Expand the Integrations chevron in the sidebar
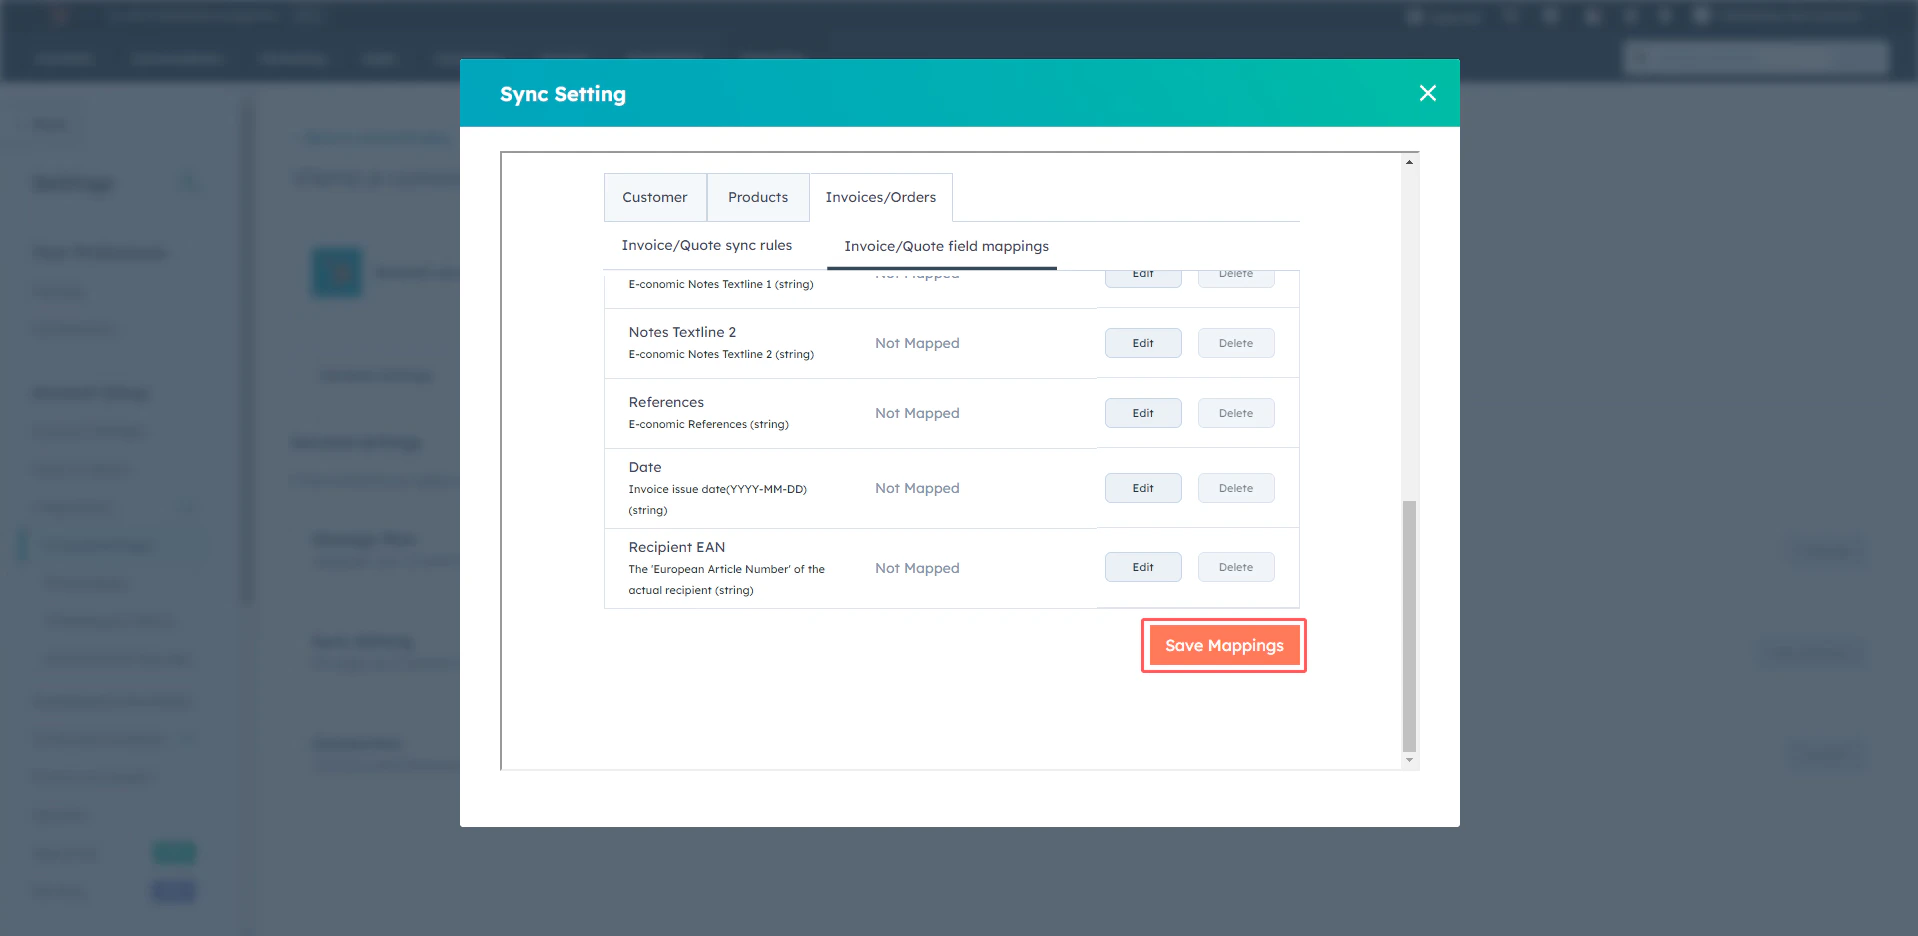Image resolution: width=1918 pixels, height=936 pixels. tap(187, 507)
